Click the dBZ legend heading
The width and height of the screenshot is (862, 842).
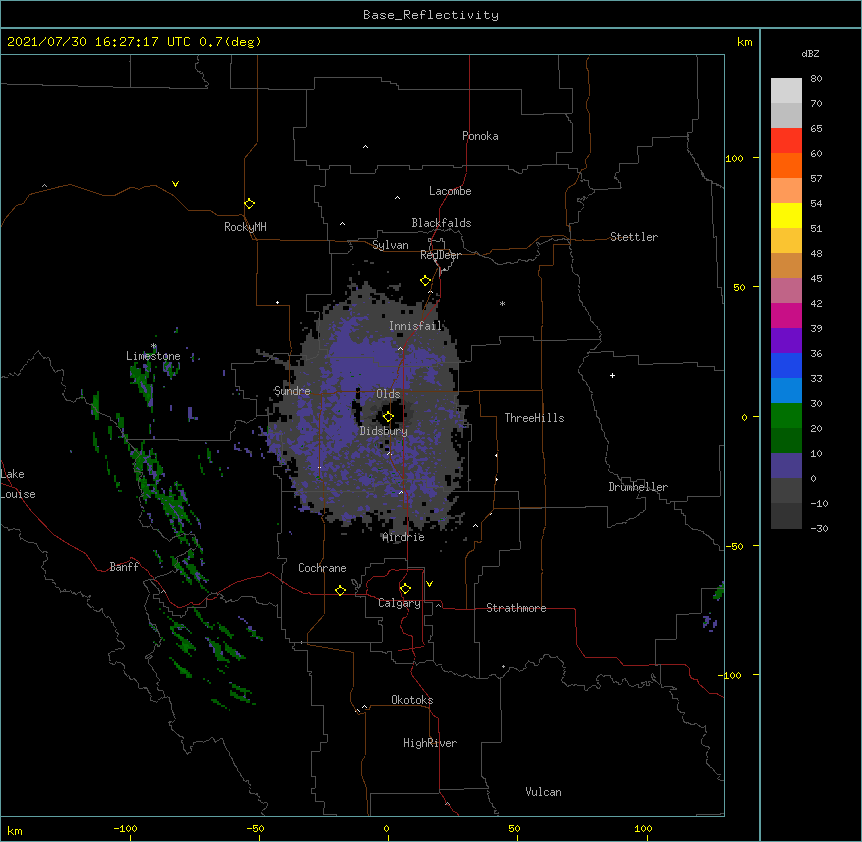tap(810, 53)
